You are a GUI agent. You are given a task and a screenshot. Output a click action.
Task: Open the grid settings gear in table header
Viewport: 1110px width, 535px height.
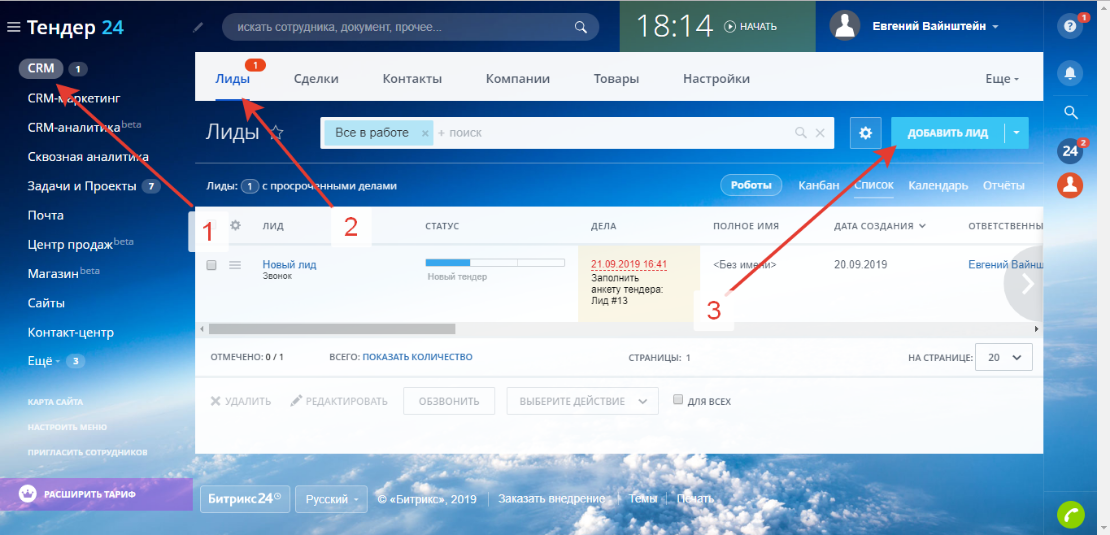click(236, 225)
